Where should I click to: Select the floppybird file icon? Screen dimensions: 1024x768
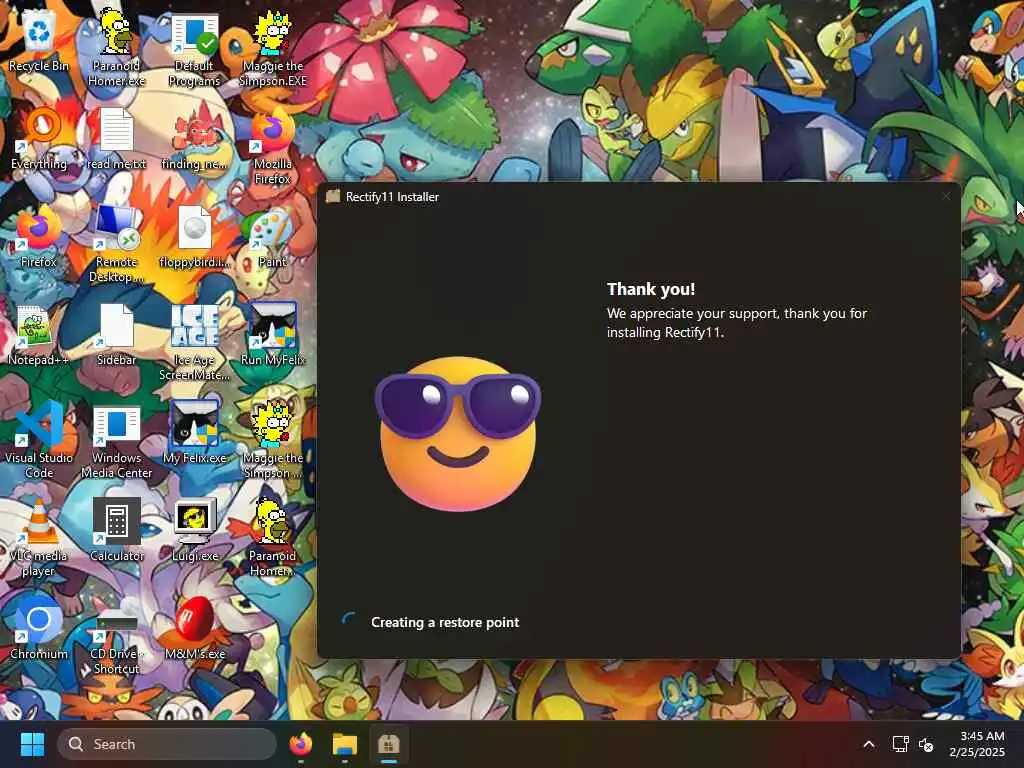tap(195, 236)
